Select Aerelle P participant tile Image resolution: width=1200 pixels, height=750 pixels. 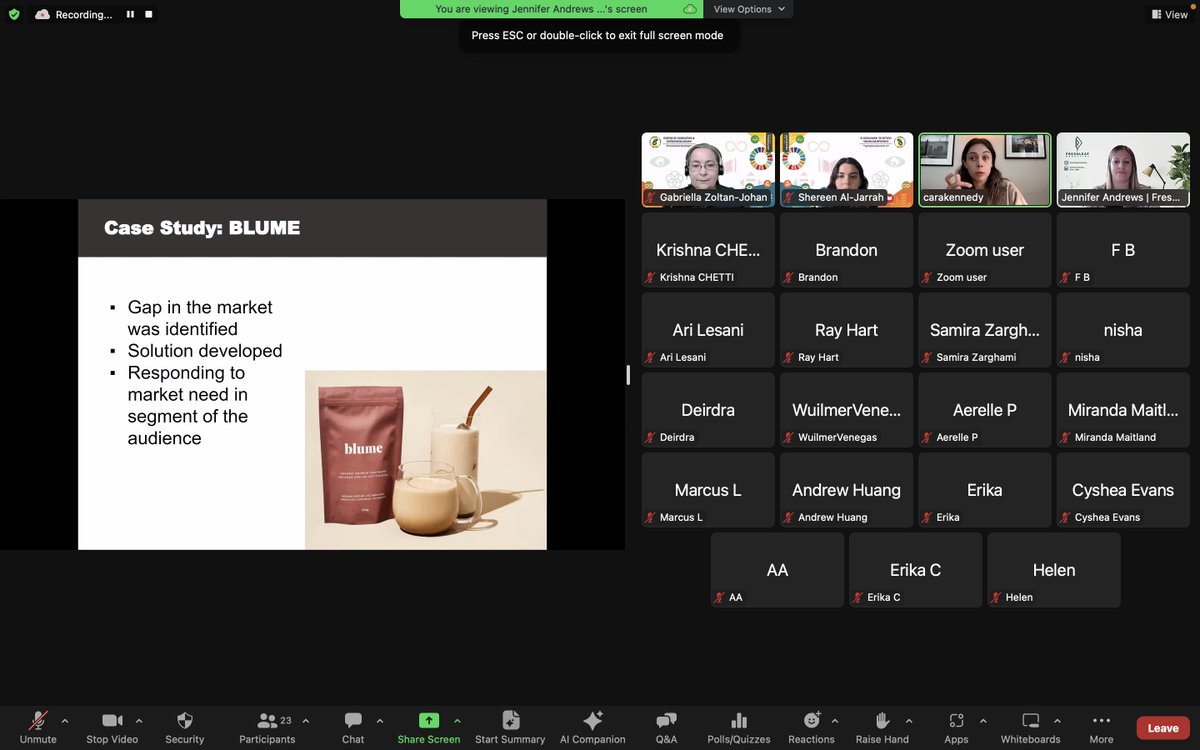coord(985,410)
